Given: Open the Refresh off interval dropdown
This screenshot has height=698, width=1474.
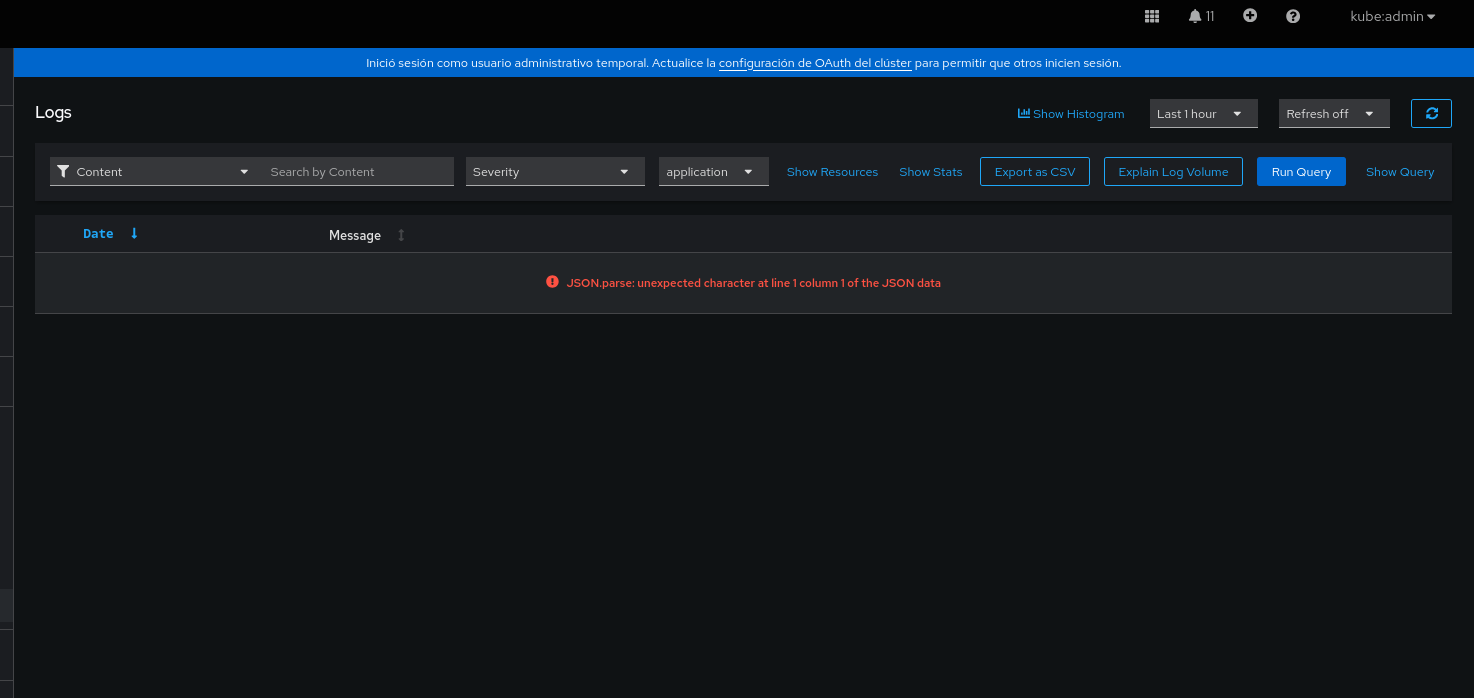Looking at the screenshot, I should coord(1334,114).
